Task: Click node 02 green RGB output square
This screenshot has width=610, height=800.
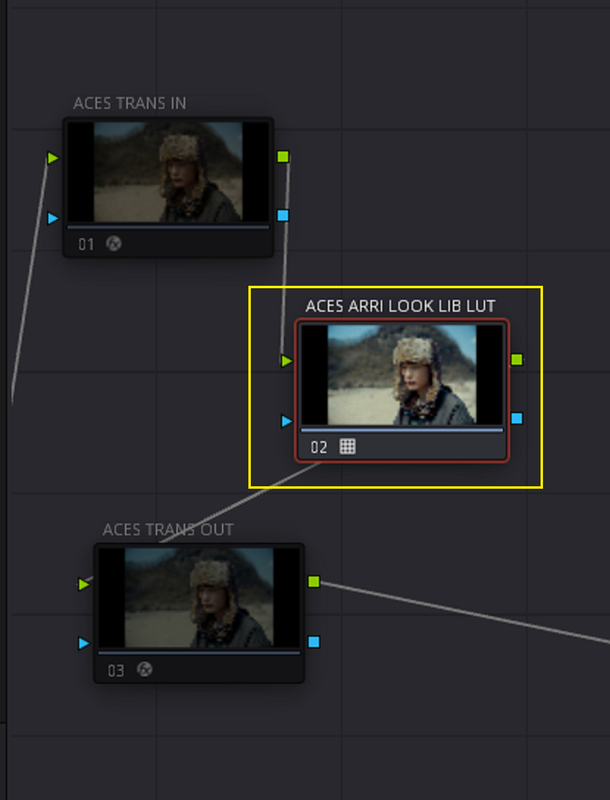Action: click(517, 360)
